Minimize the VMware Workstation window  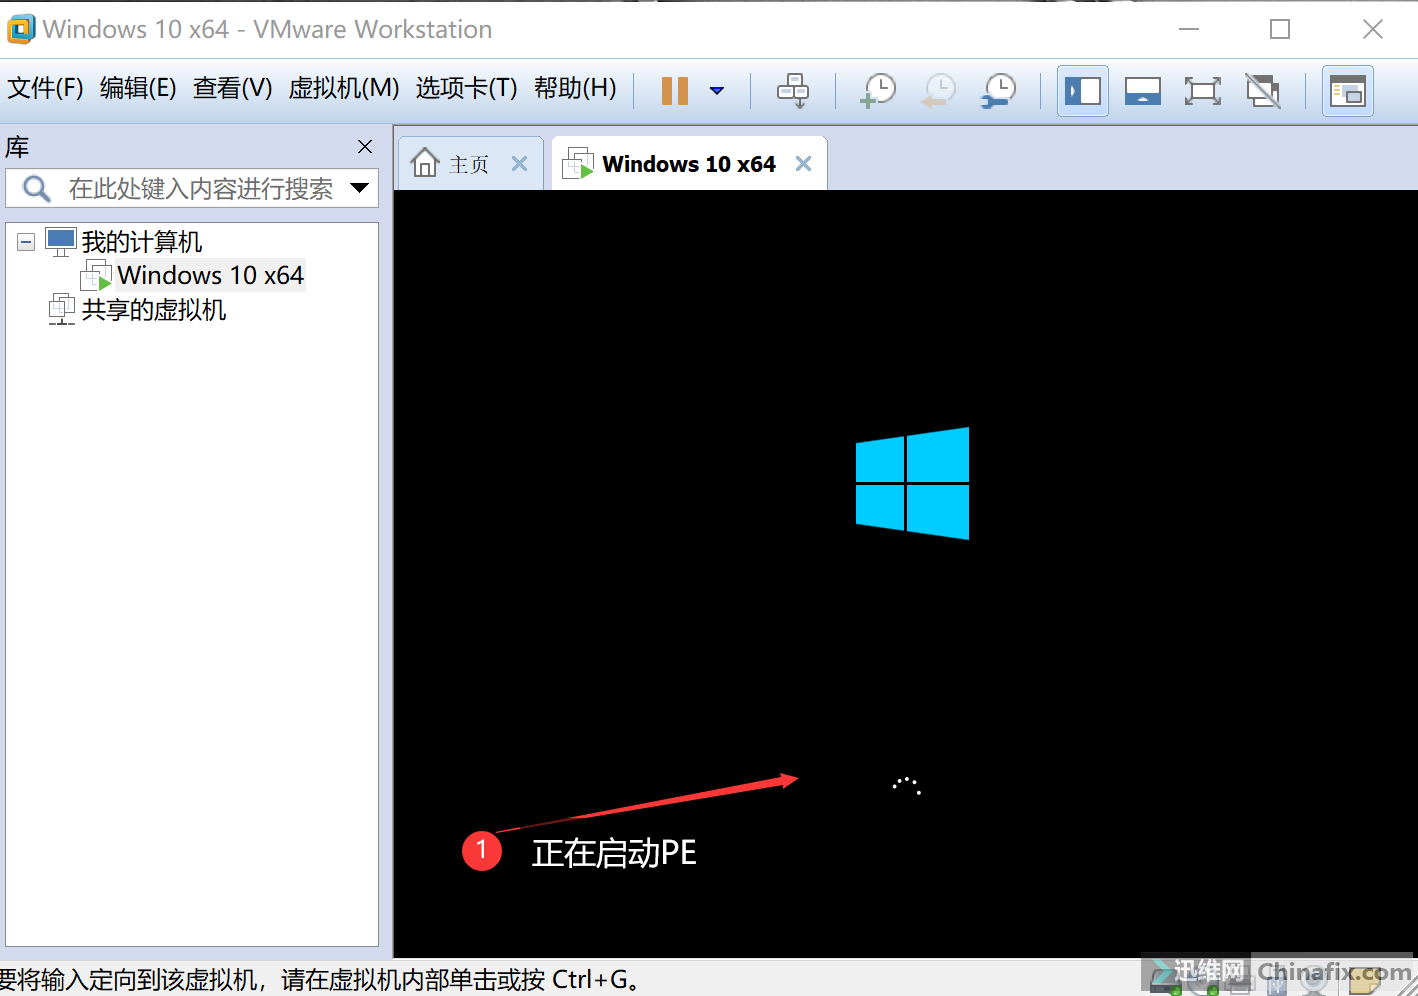click(1189, 29)
